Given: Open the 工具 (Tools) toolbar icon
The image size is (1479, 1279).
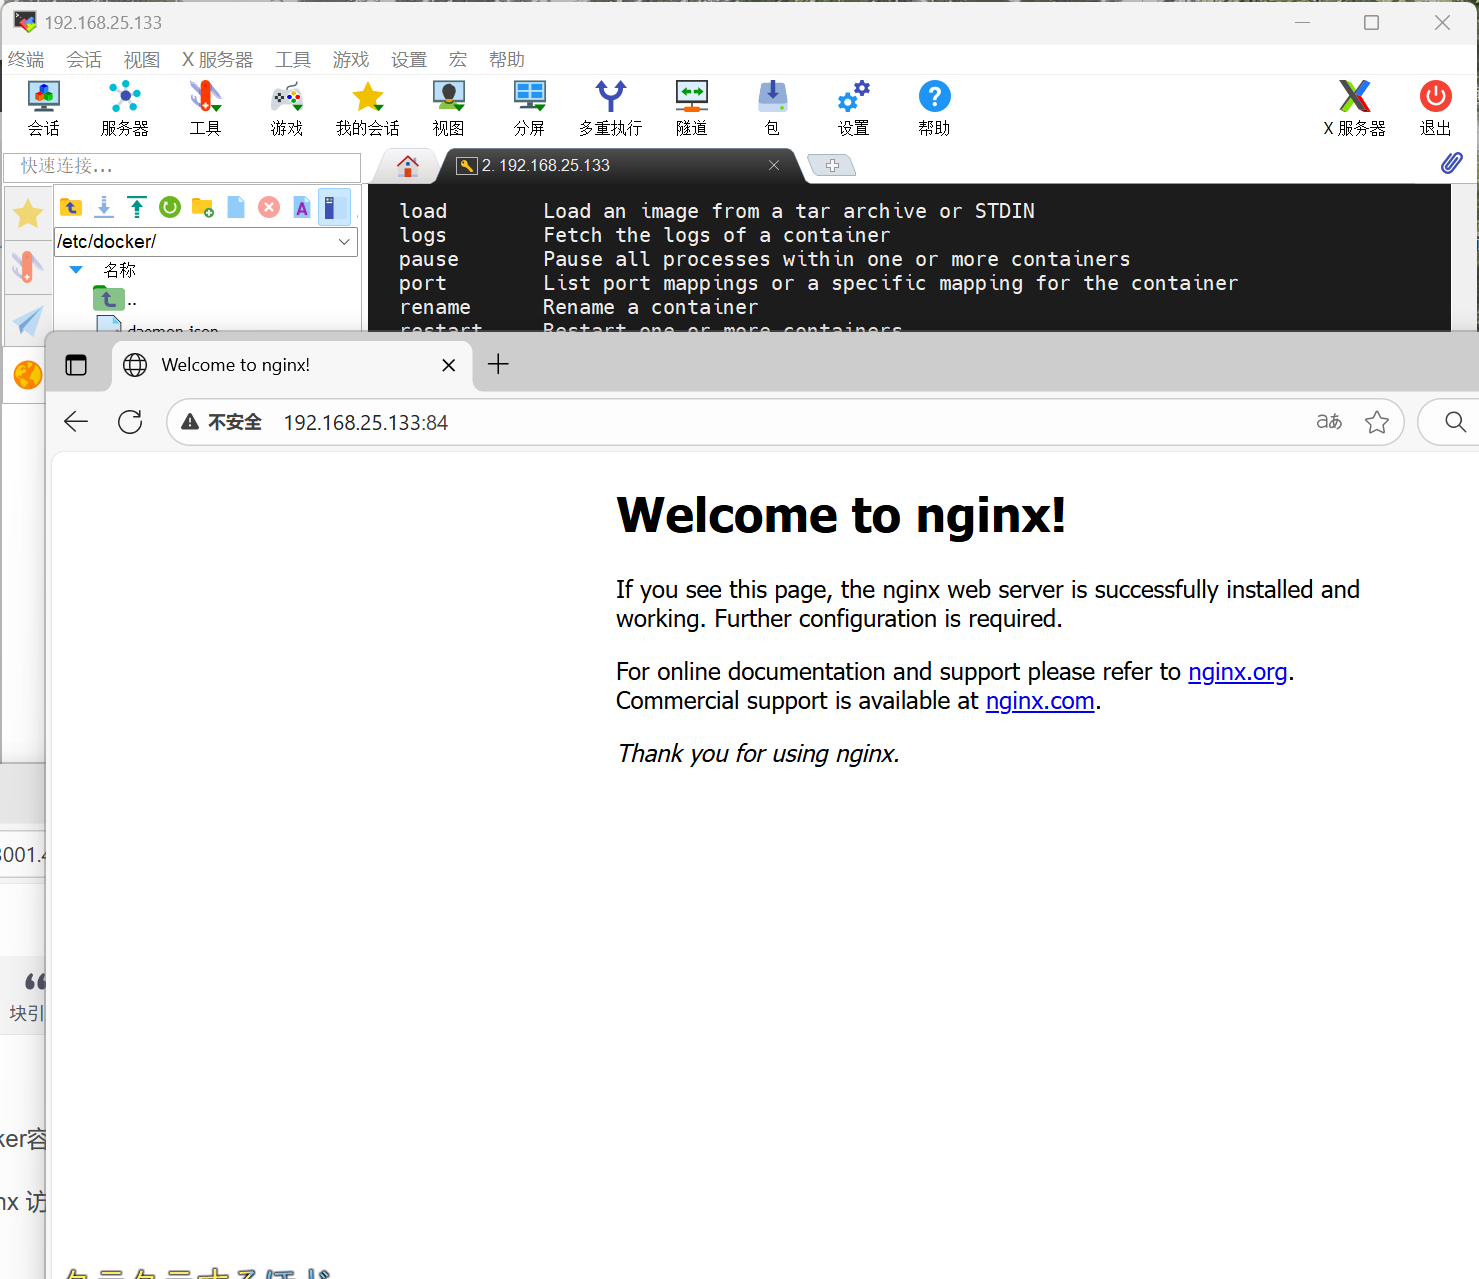Looking at the screenshot, I should click(205, 108).
